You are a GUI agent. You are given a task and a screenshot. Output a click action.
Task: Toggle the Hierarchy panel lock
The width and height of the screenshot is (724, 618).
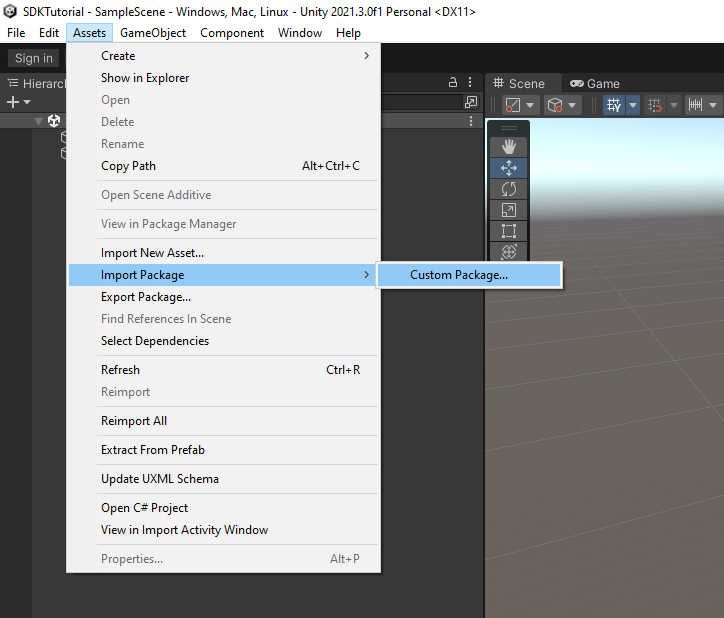click(x=453, y=83)
